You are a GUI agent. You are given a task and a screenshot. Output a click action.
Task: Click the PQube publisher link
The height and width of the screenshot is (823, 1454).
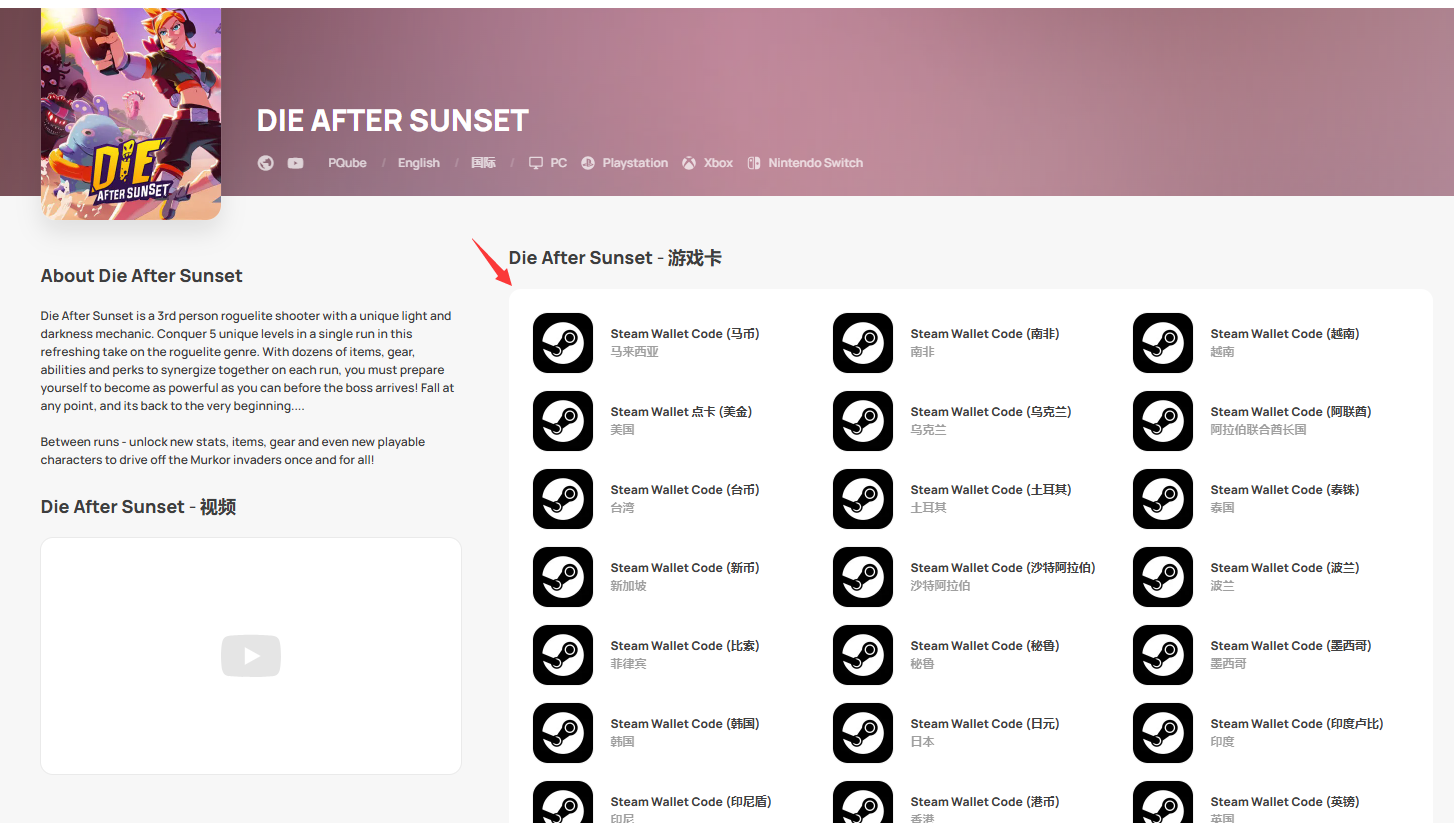click(347, 163)
